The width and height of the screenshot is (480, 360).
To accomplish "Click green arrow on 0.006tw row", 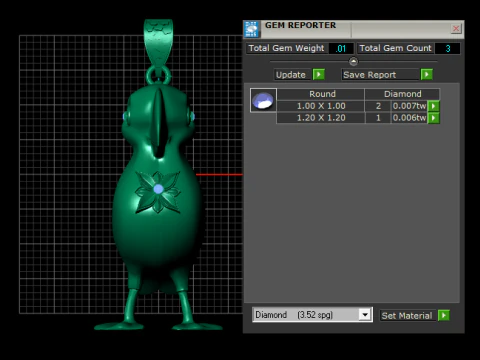I will (434, 118).
